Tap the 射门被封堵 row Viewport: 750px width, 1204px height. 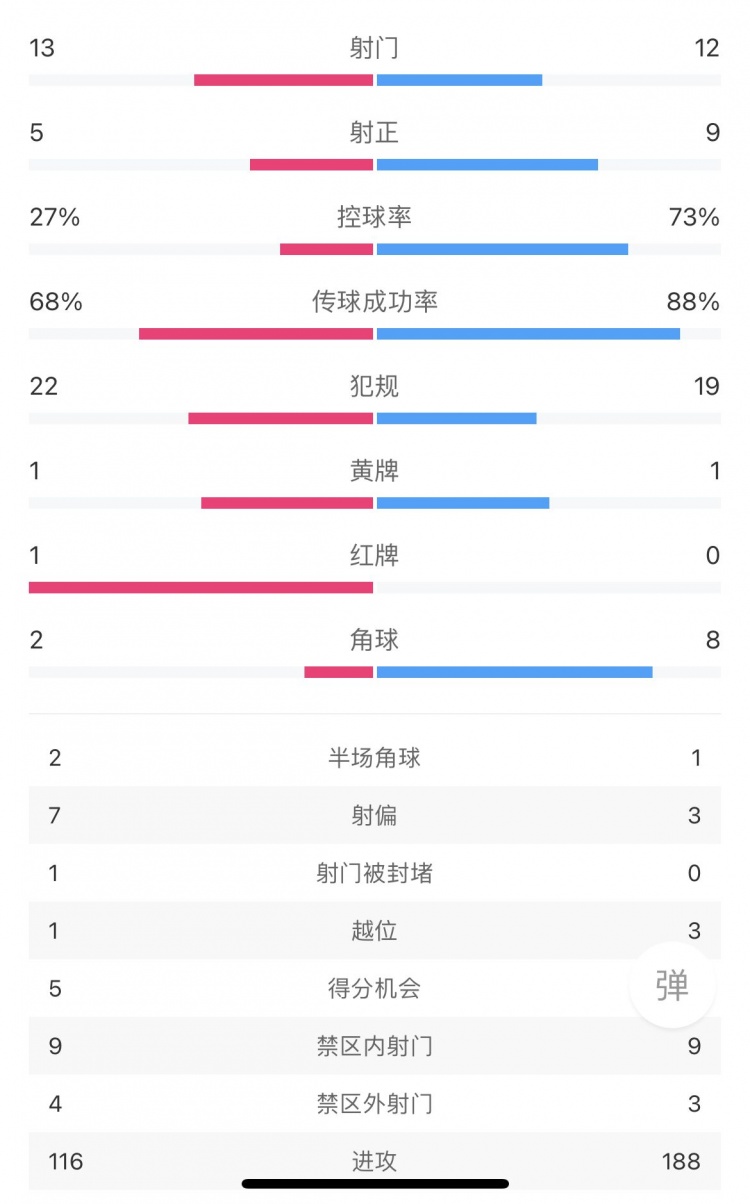point(375,873)
